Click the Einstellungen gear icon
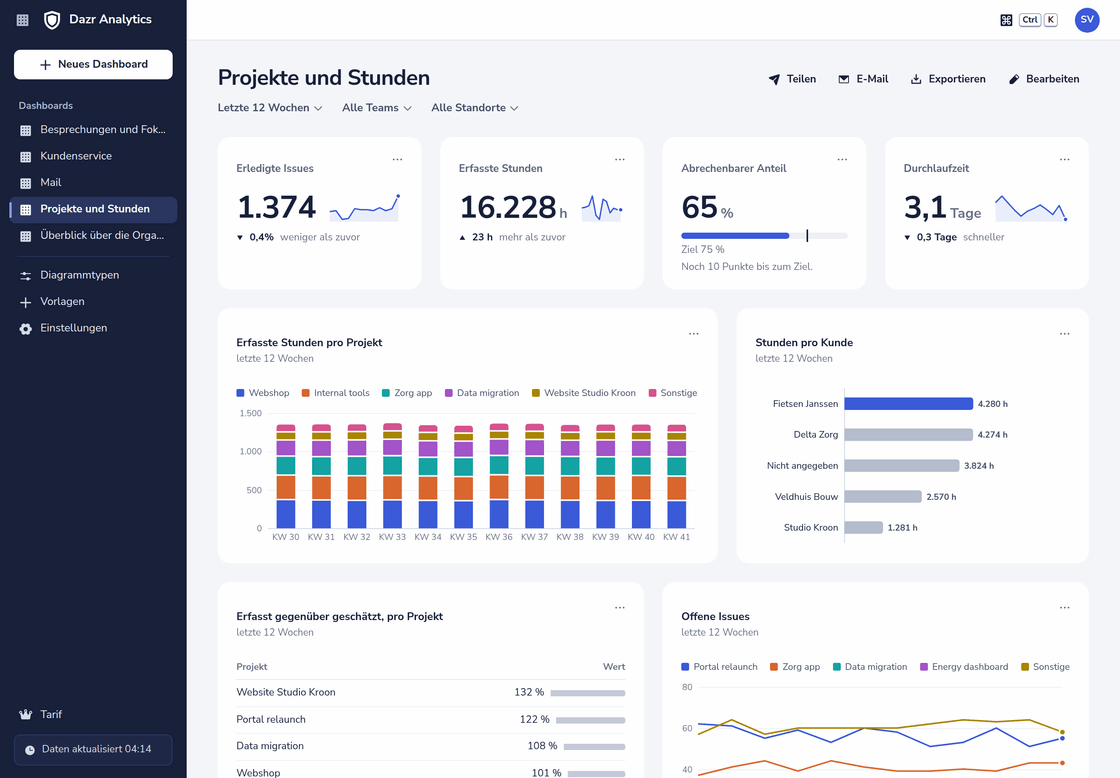1120x778 pixels. click(26, 329)
